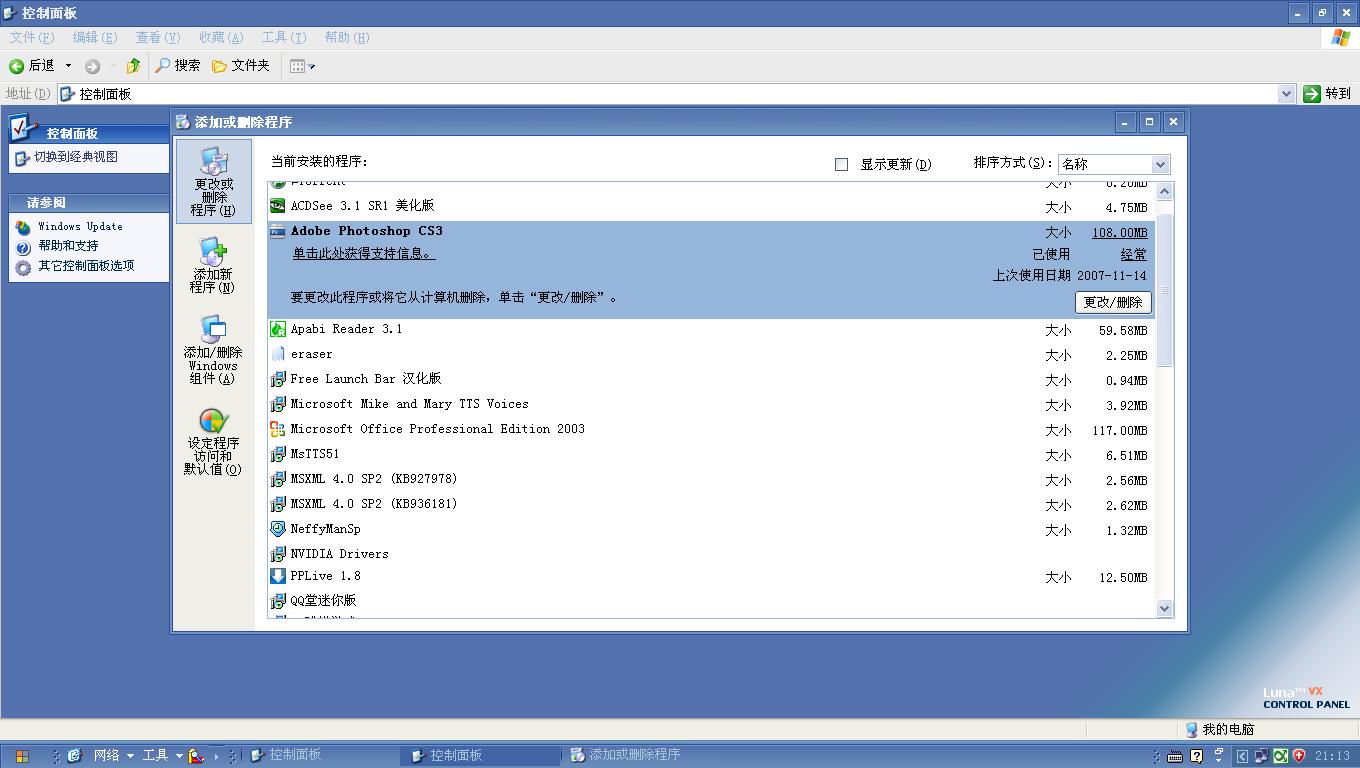Click the 切换到经典视图 link text
This screenshot has width=1360, height=768.
pos(76,157)
